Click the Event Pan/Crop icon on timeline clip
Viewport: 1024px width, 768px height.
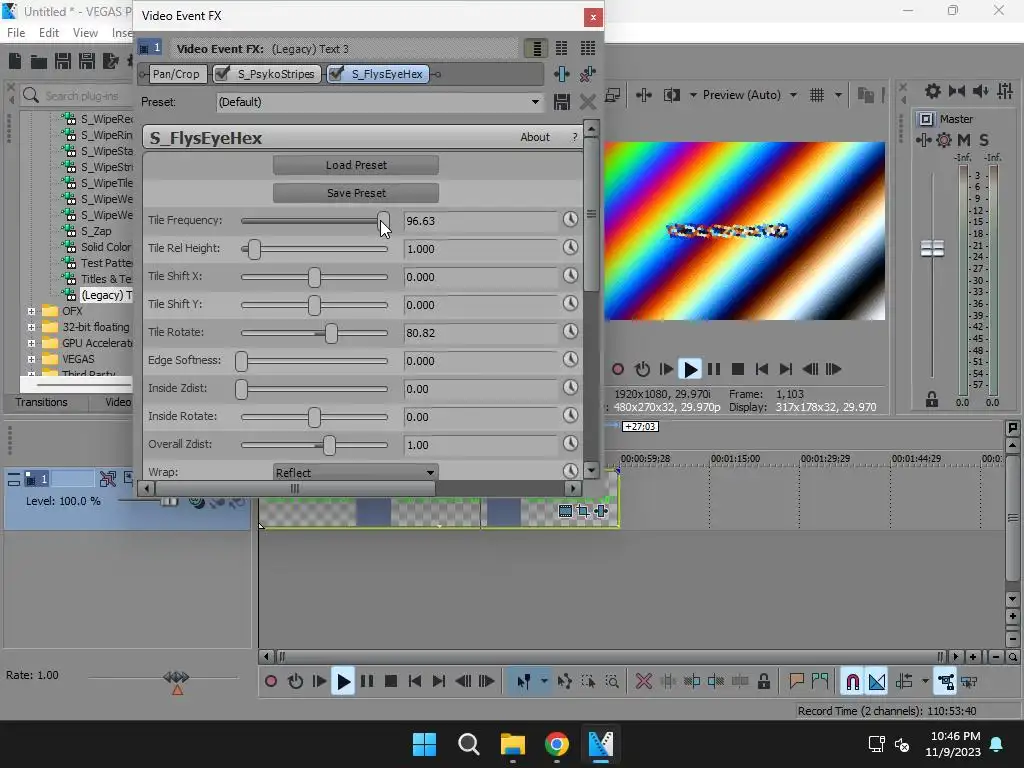pos(583,511)
